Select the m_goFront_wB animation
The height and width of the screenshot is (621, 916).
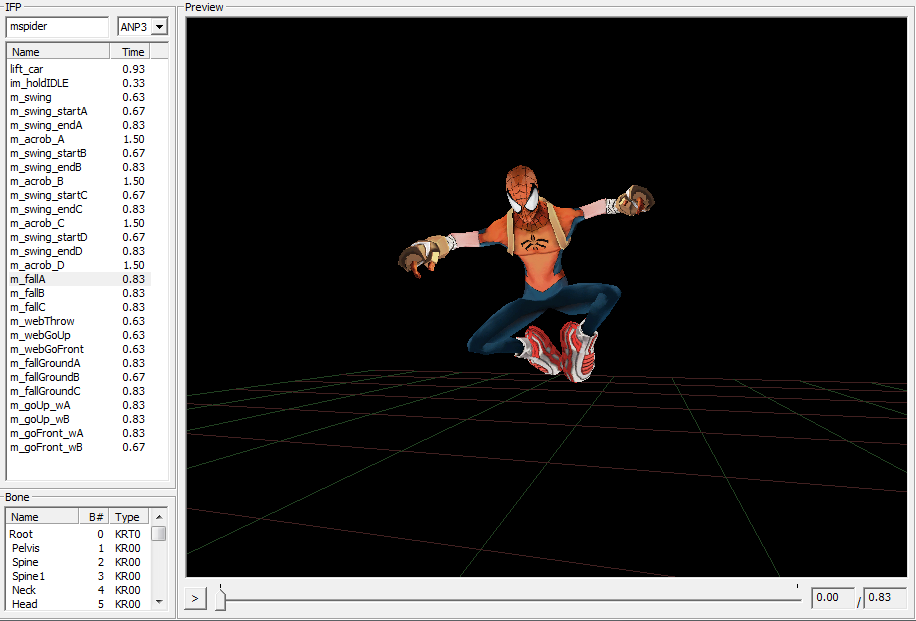click(x=78, y=447)
